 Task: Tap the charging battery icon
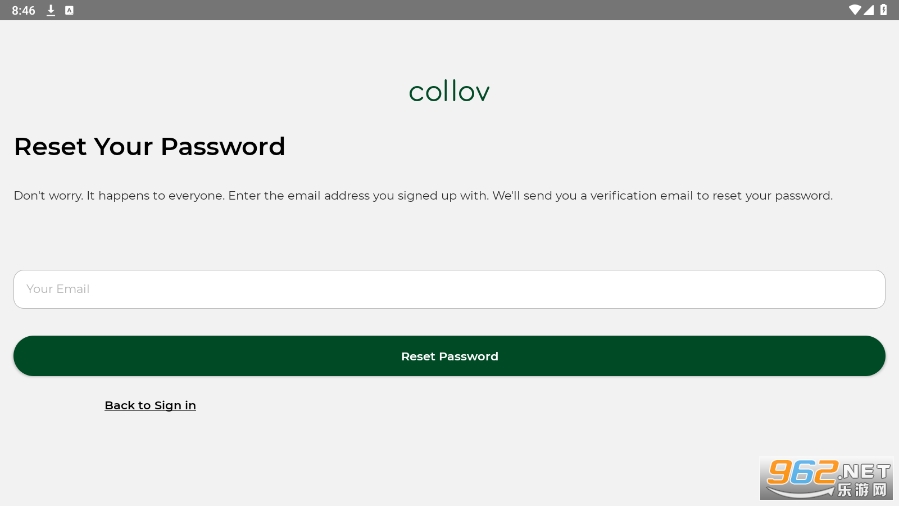point(884,10)
